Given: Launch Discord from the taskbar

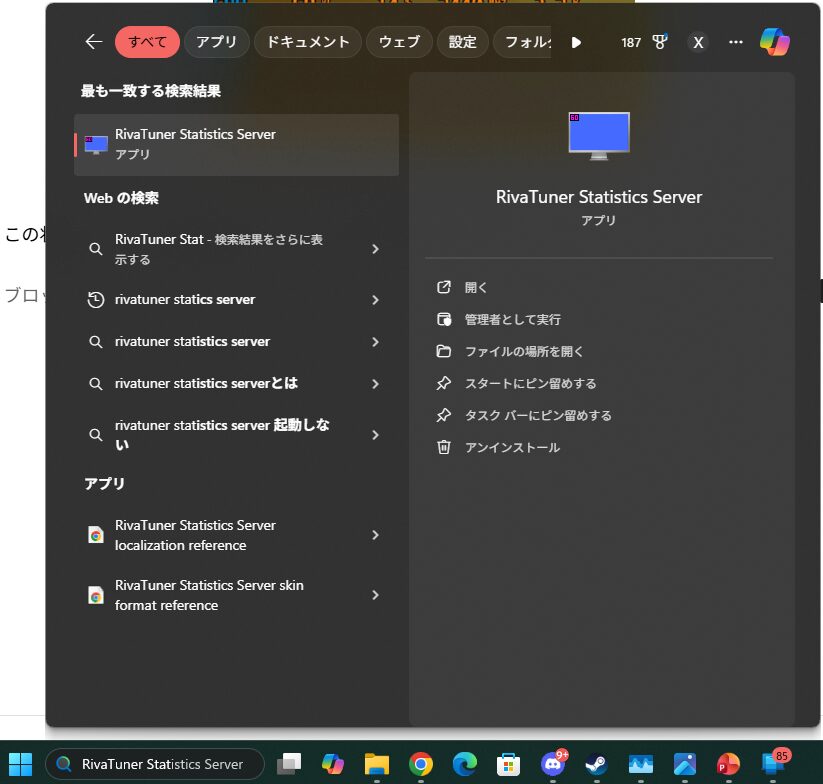Looking at the screenshot, I should pos(552,763).
